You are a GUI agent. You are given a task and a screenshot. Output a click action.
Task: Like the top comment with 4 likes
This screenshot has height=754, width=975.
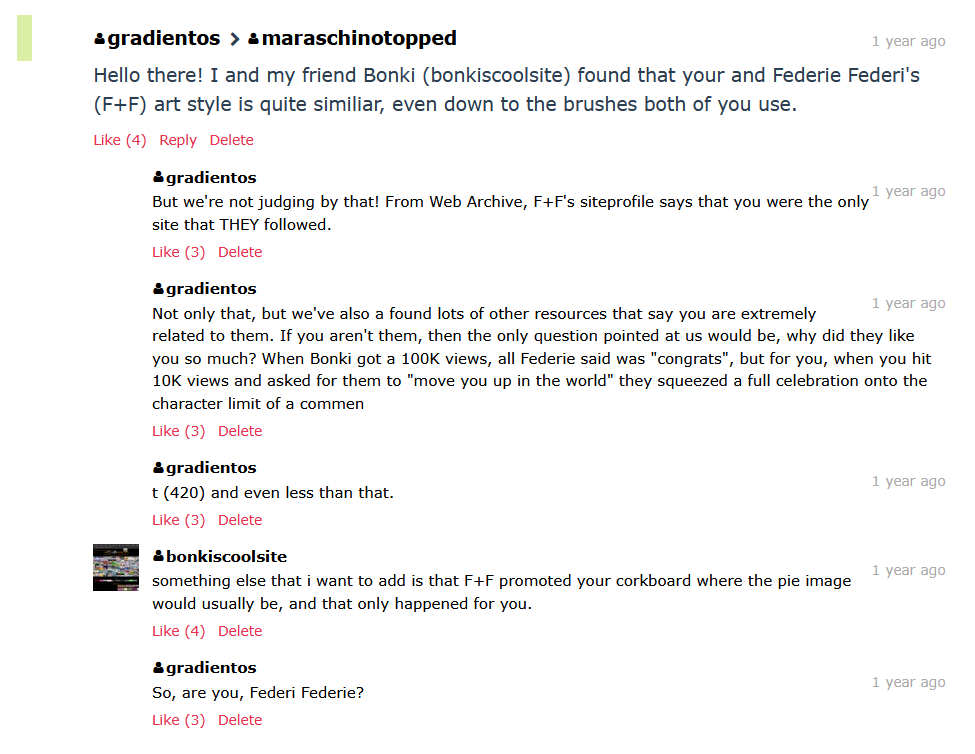point(120,140)
